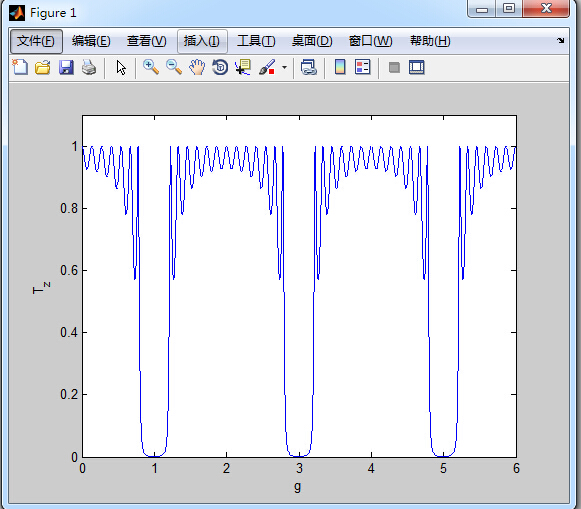Viewport: 581px width, 509px height.
Task: Save figure using floppy disk icon
Action: pos(66,67)
